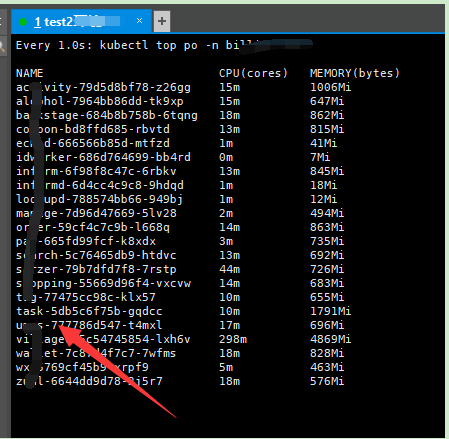Click the 1791Mi memory value
449x439 pixels.
(x=330, y=311)
